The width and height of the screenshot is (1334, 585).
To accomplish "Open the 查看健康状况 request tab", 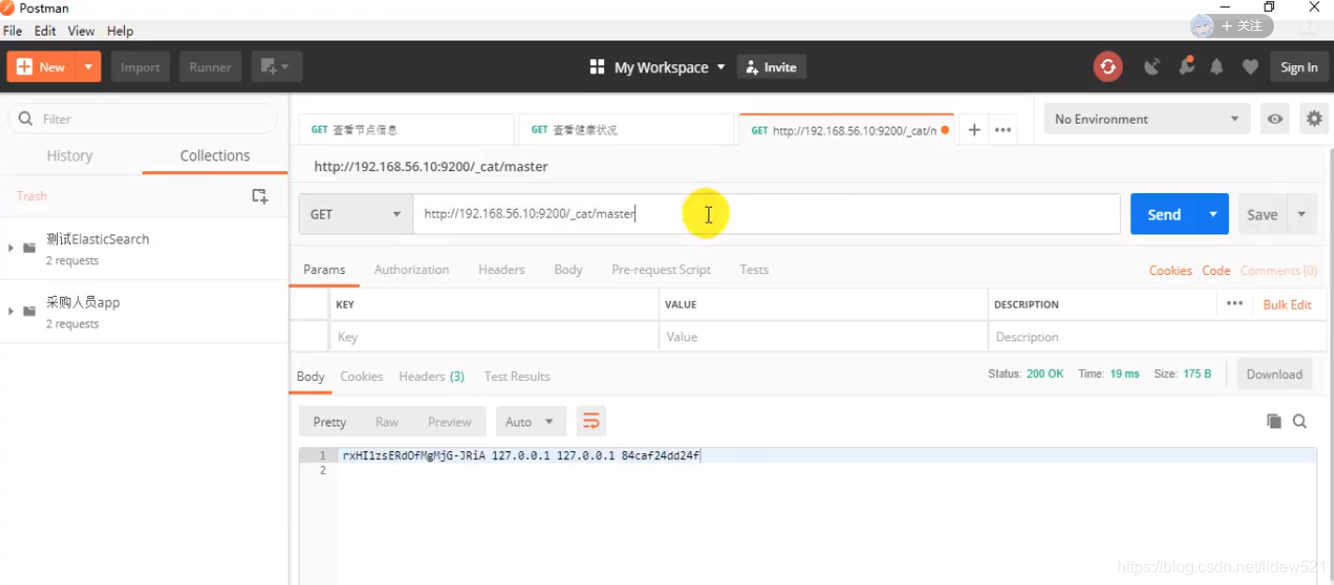I will [x=627, y=130].
